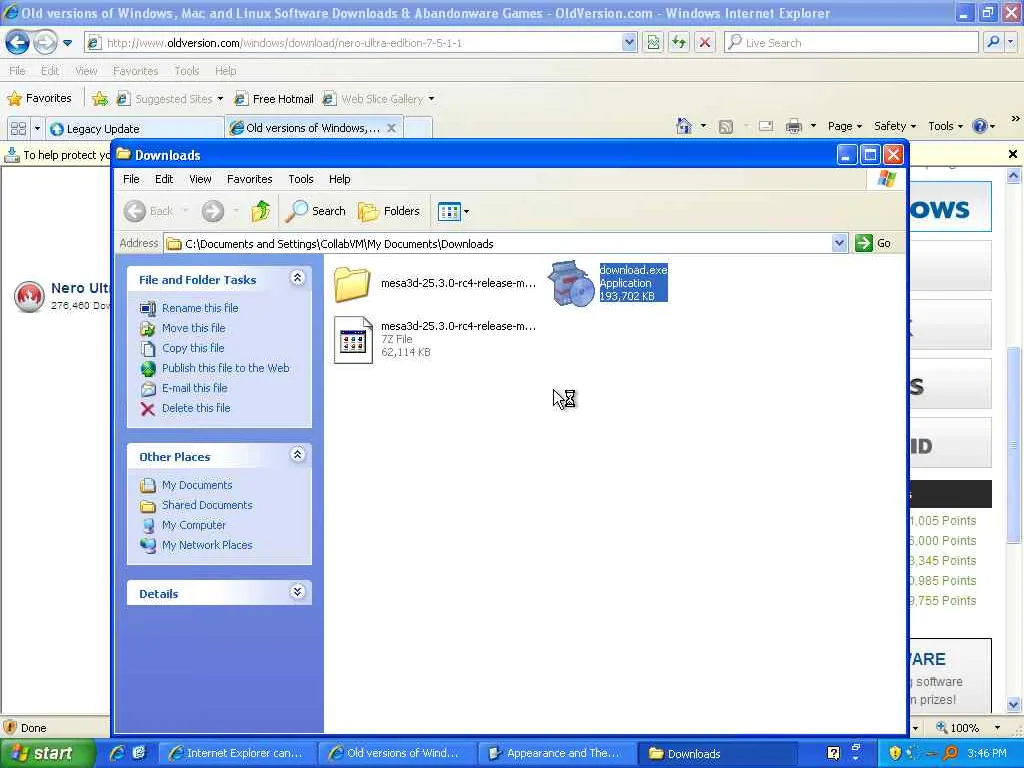The width and height of the screenshot is (1024, 768).
Task: Click the IE Help question mark icon
Action: (x=980, y=126)
